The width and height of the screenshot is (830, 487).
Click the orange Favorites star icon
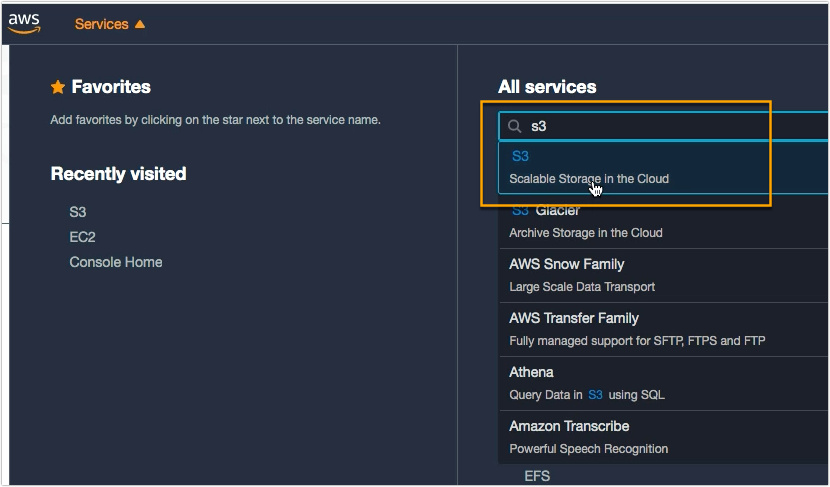(58, 88)
